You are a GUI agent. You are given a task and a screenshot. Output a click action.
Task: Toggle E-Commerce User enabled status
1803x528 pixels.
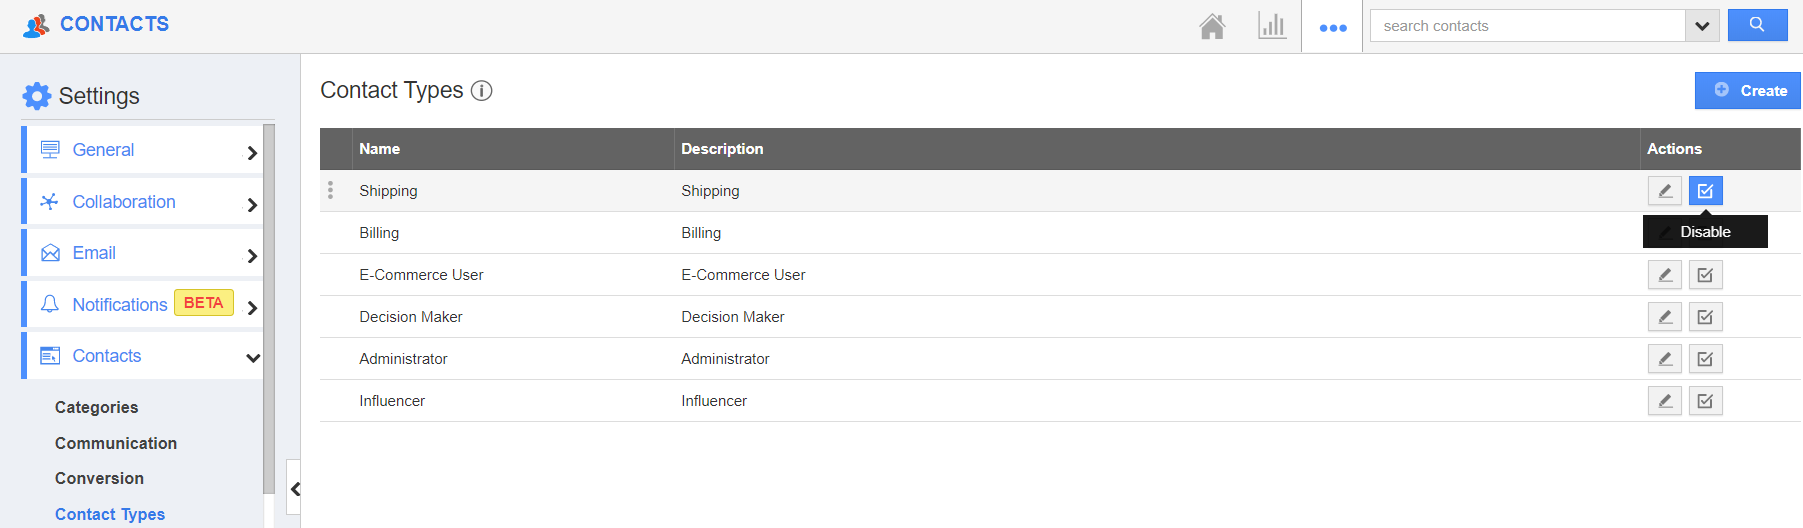coord(1706,275)
